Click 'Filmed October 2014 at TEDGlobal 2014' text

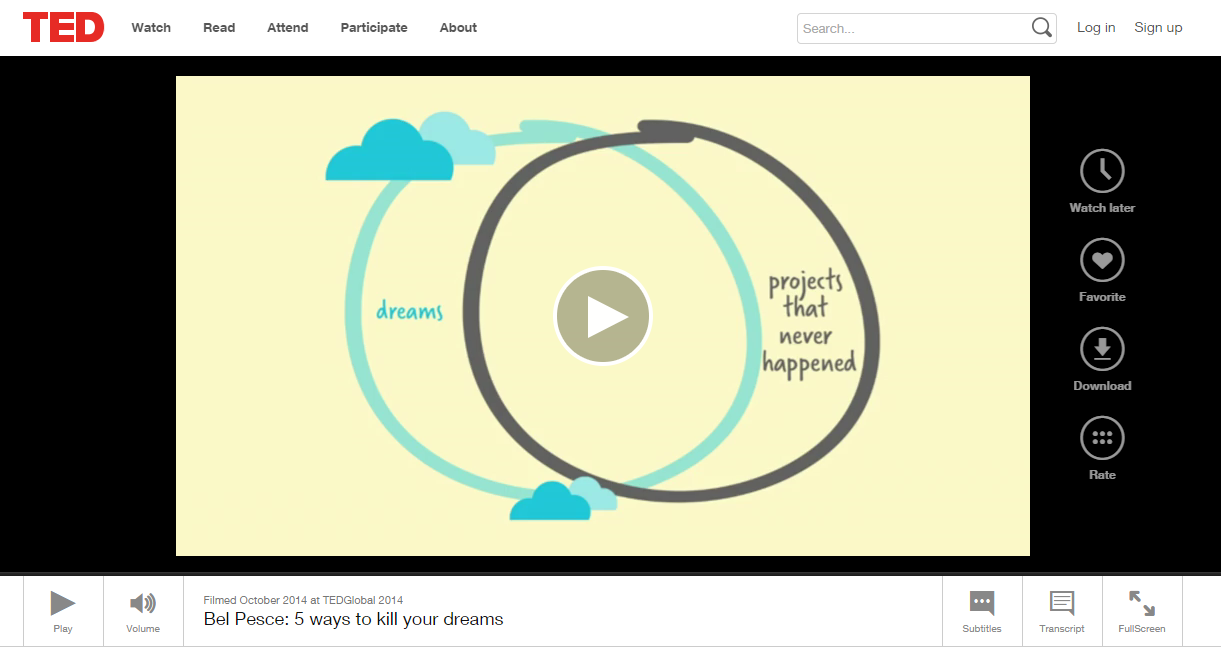pos(303,600)
